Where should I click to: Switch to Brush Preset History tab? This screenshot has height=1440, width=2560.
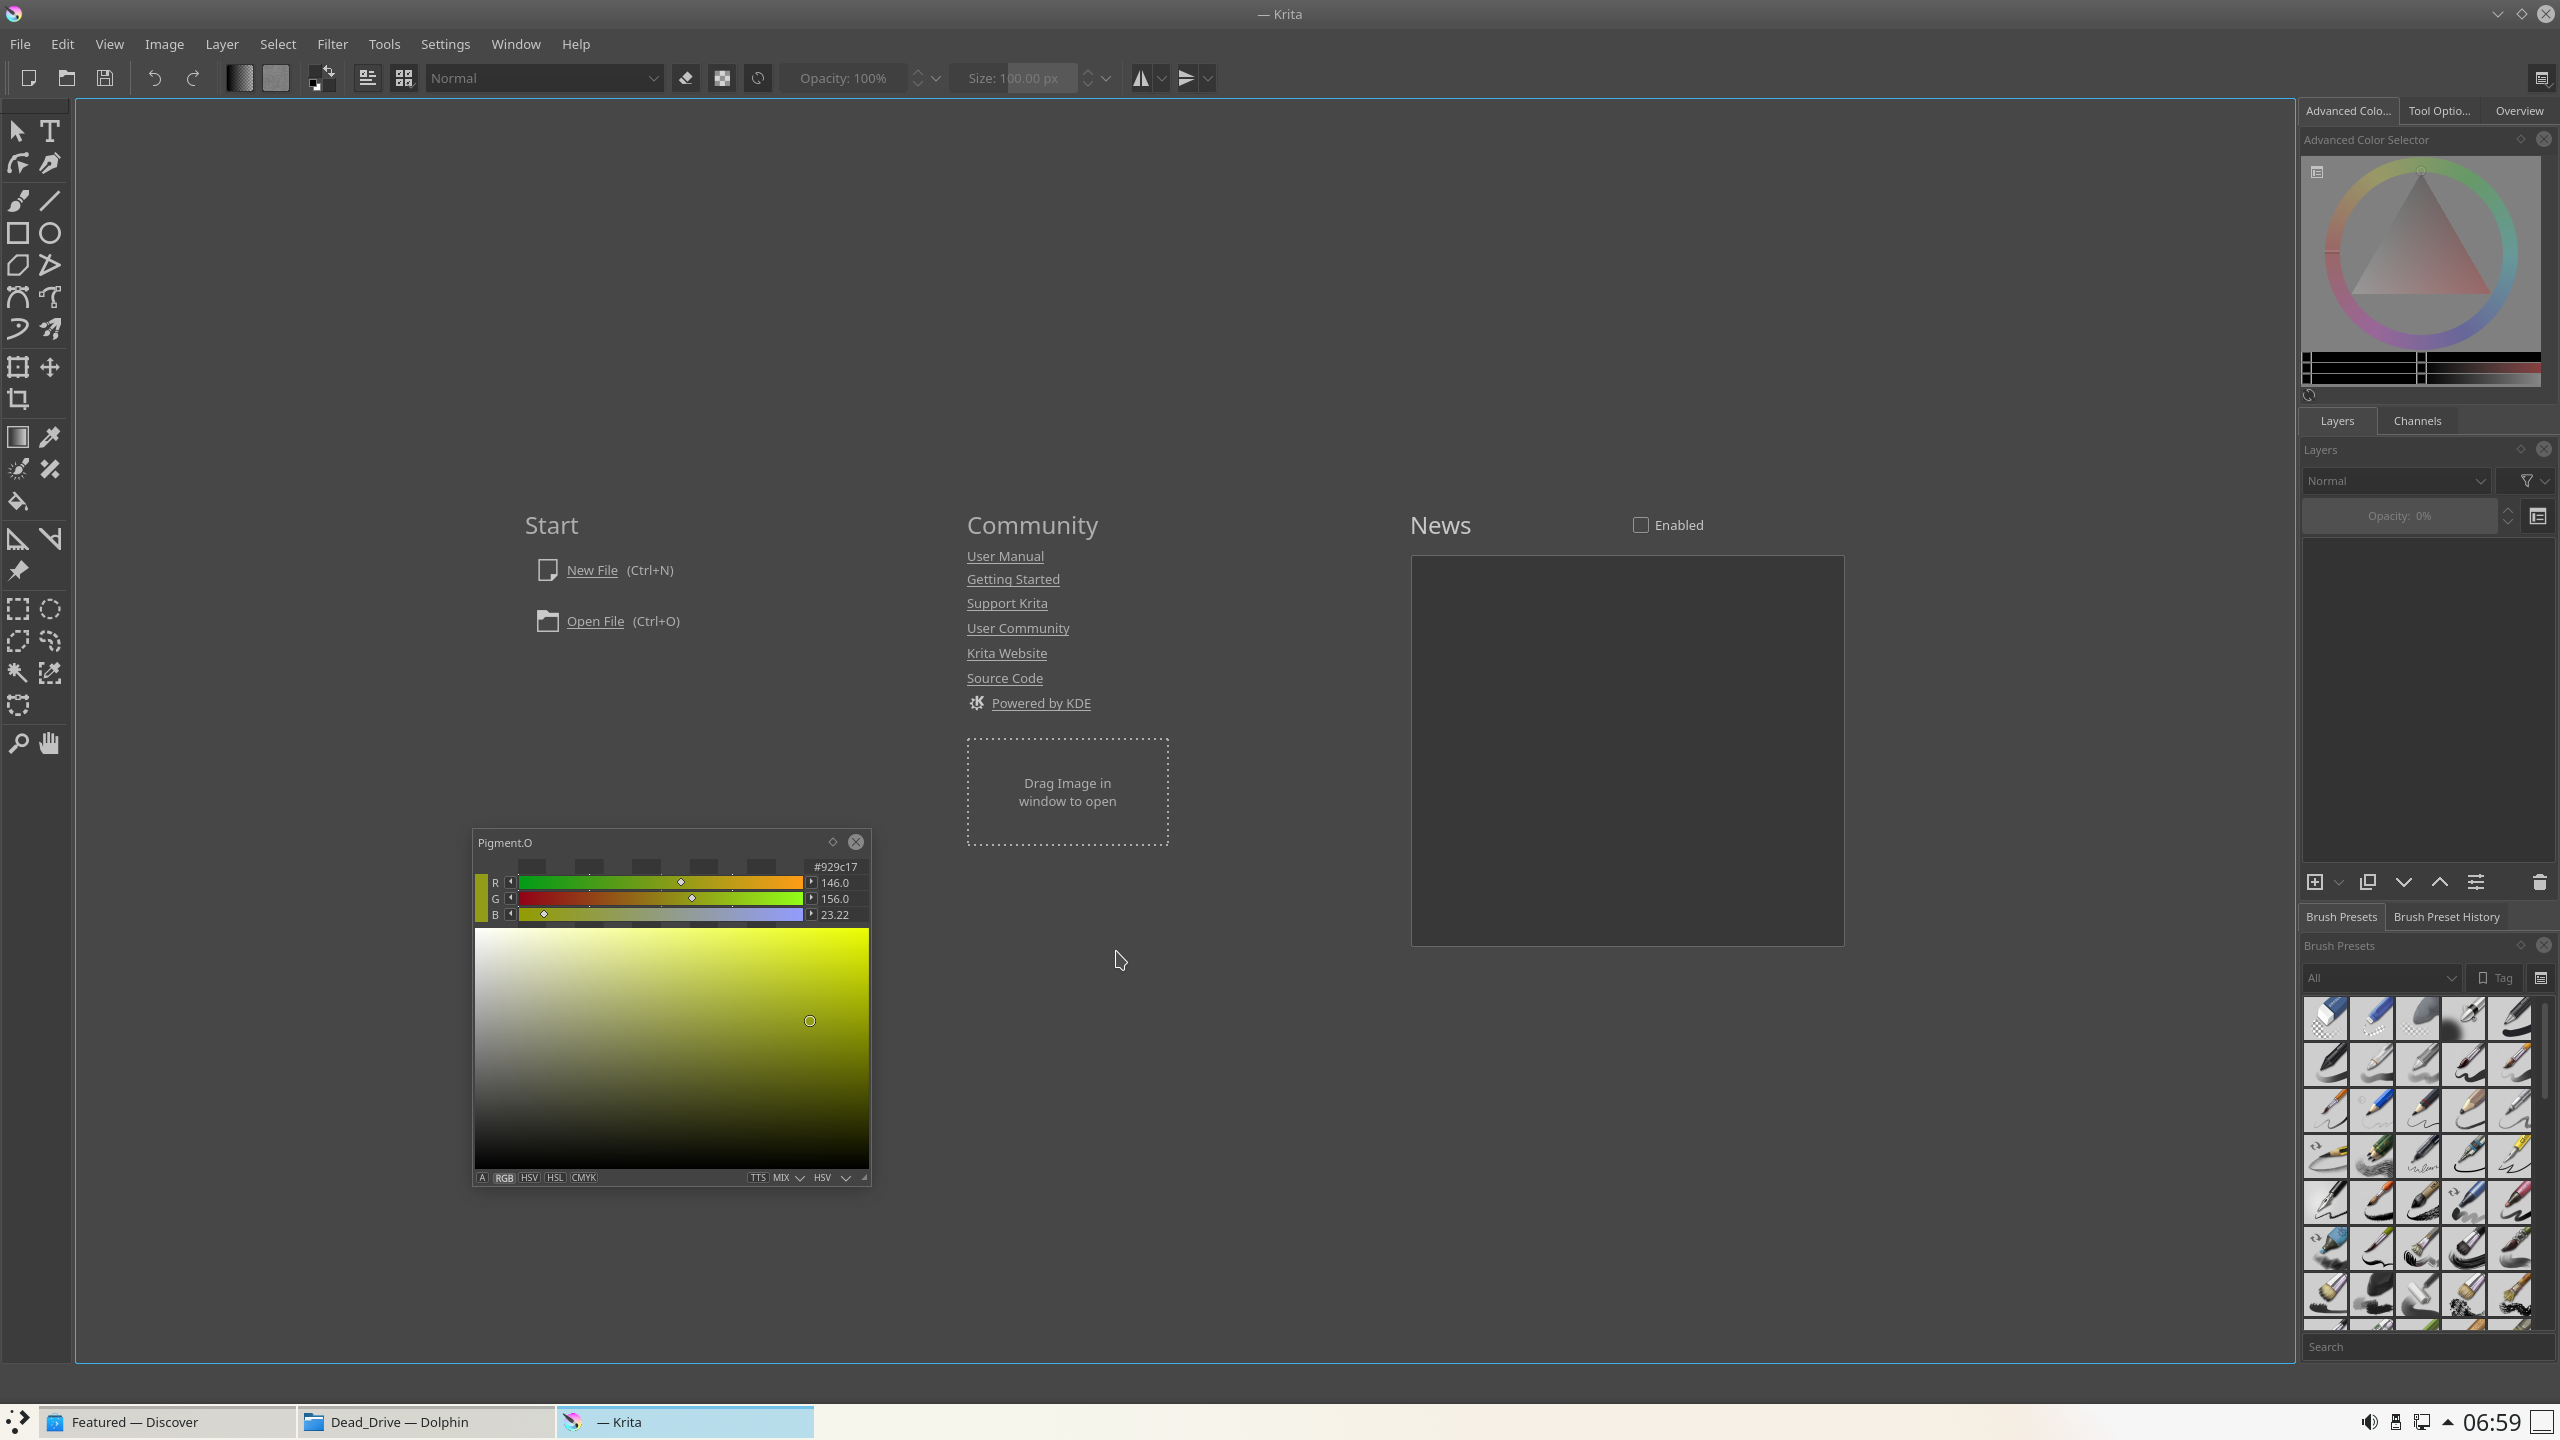(x=2446, y=917)
